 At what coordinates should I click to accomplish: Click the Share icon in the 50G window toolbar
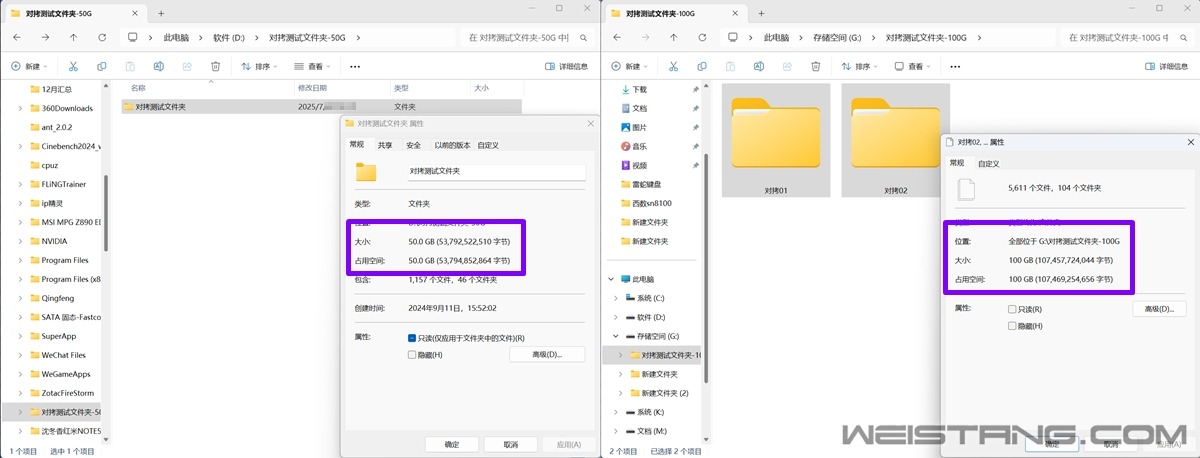click(x=187, y=67)
